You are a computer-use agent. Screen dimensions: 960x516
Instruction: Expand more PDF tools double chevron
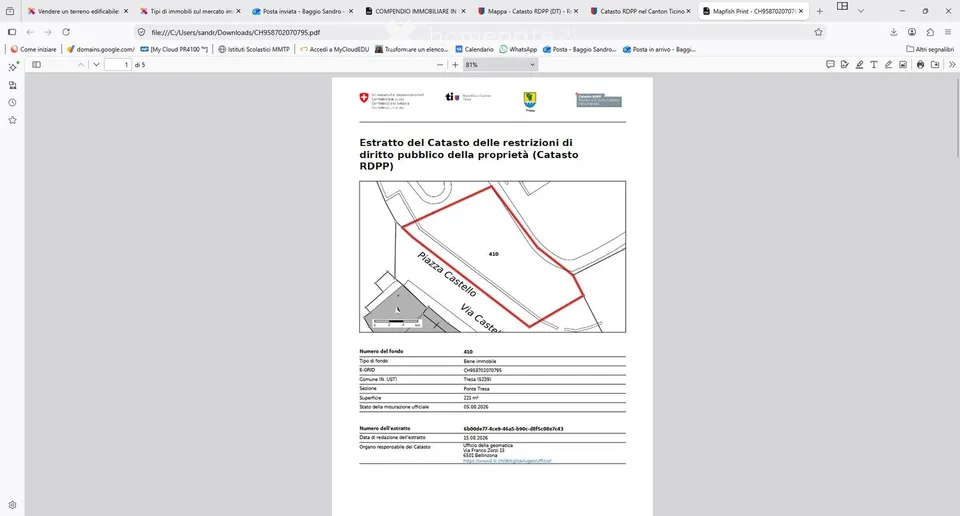click(x=952, y=64)
